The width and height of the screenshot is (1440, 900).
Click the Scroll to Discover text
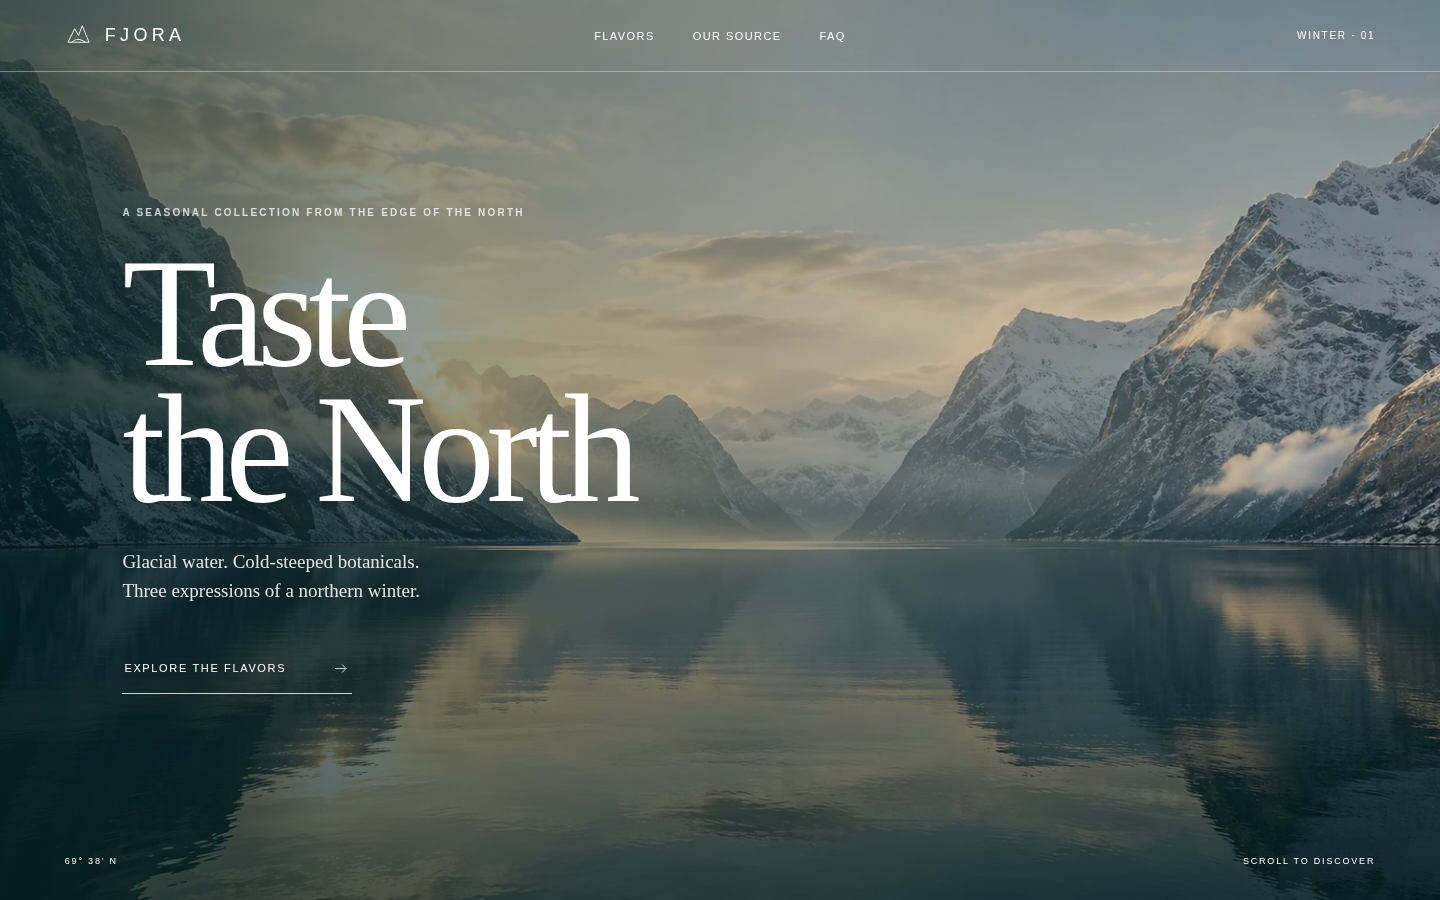pyautogui.click(x=1309, y=861)
